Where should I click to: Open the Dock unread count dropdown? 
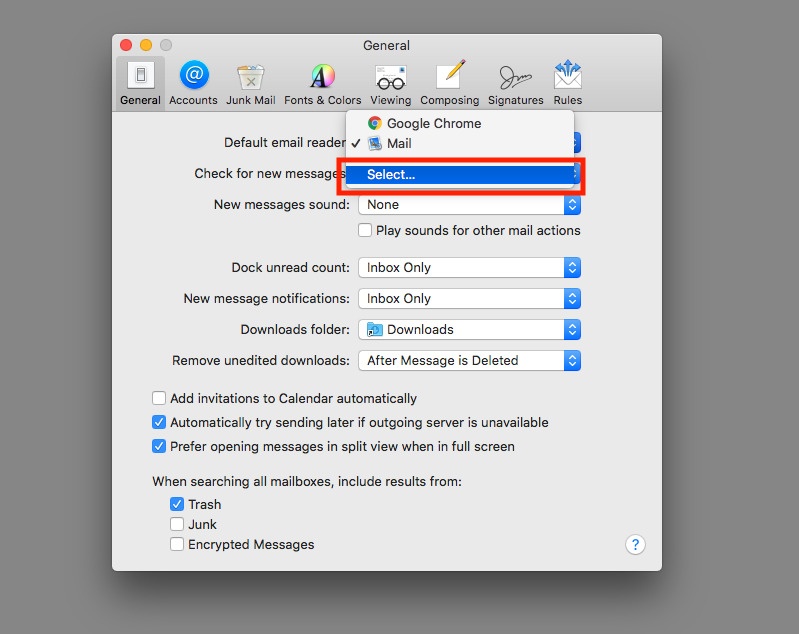pyautogui.click(x=469, y=268)
